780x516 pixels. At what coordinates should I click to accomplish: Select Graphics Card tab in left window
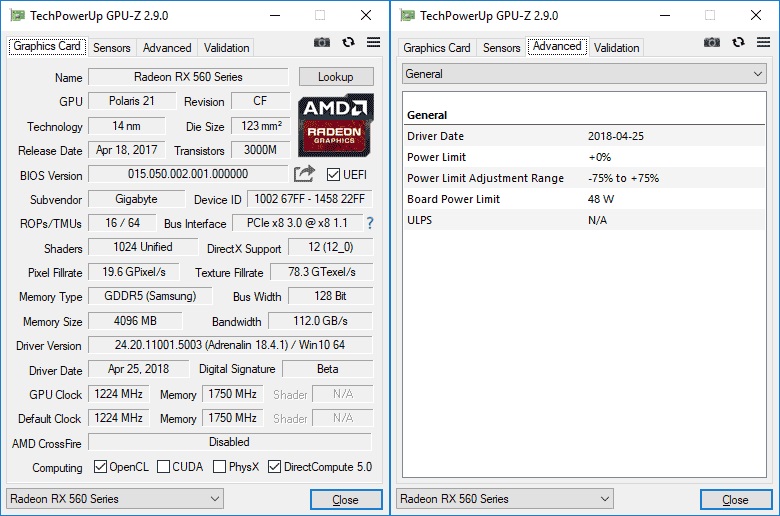[47, 46]
